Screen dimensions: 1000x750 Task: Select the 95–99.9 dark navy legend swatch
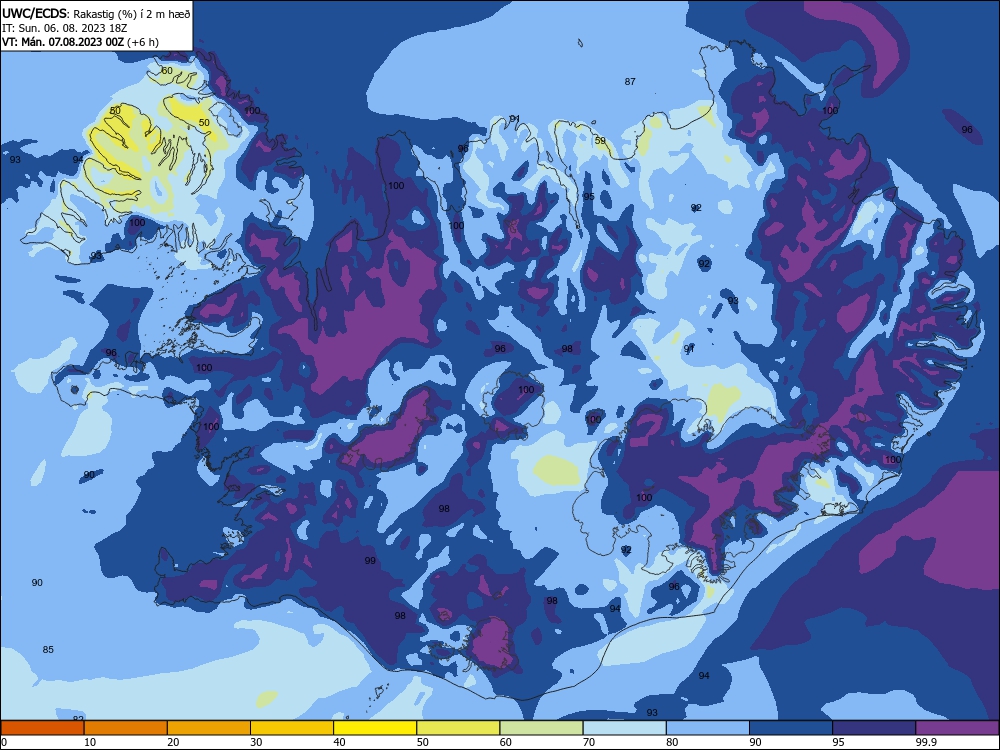[874, 728]
